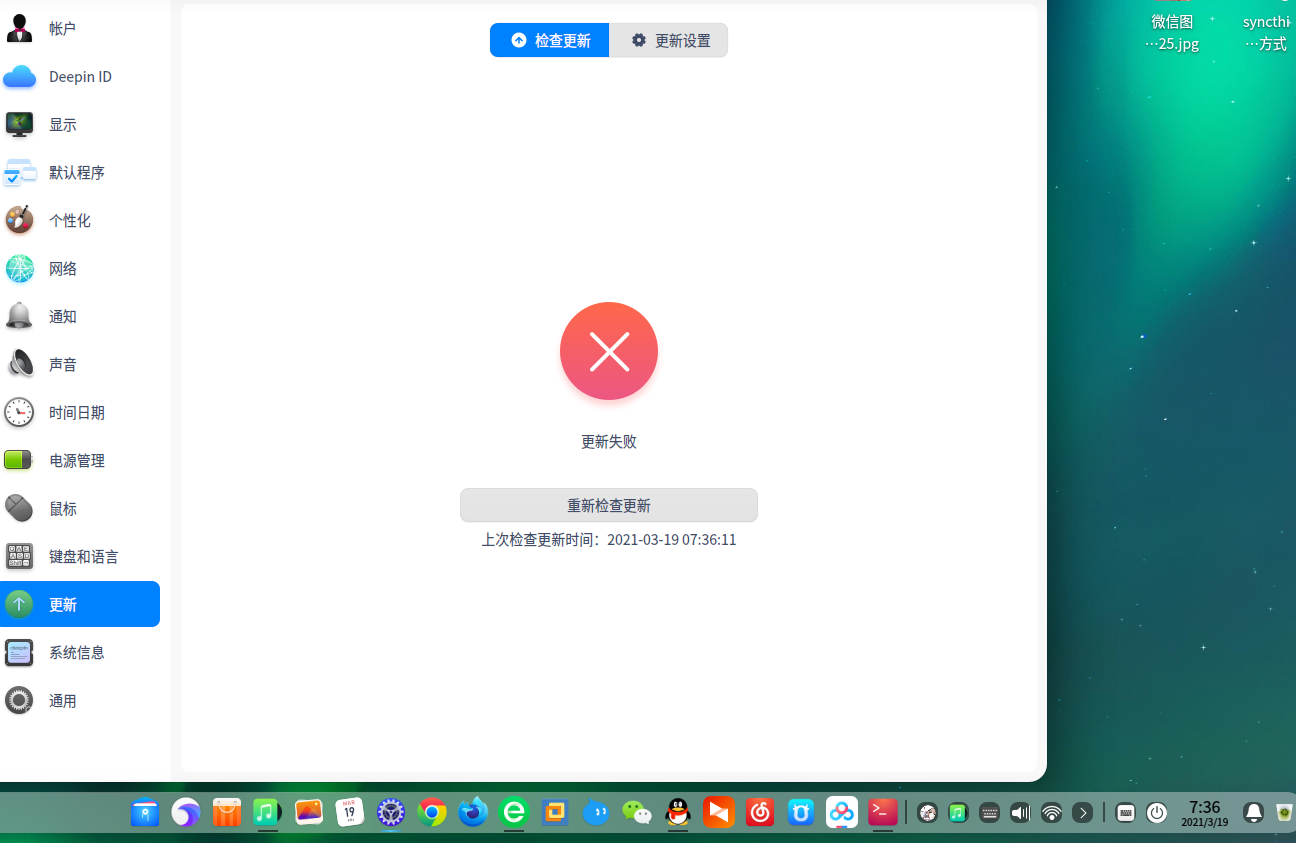Open the 声音 (Sound) settings

(x=80, y=365)
